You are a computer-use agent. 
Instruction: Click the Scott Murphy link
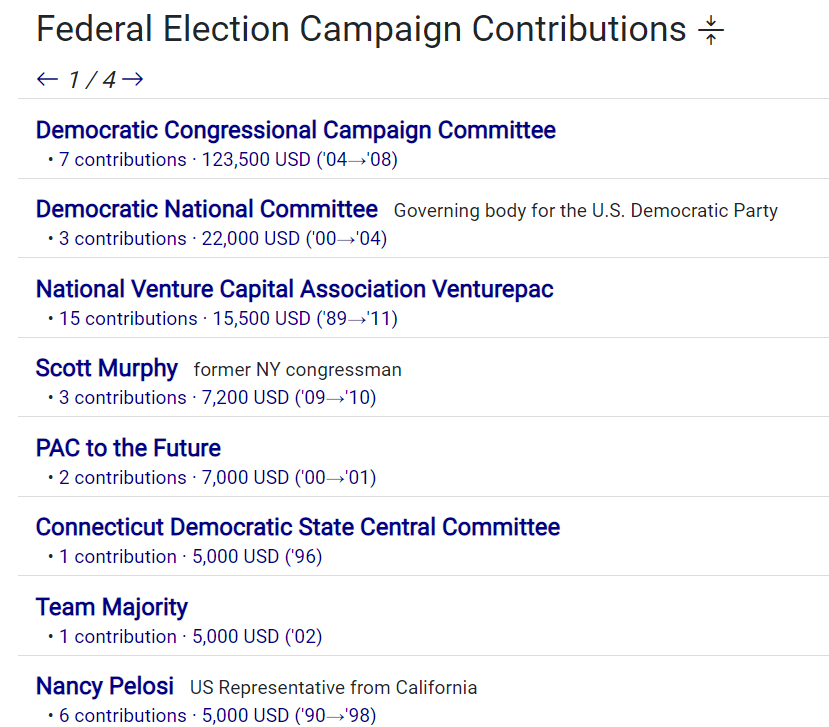tap(106, 368)
